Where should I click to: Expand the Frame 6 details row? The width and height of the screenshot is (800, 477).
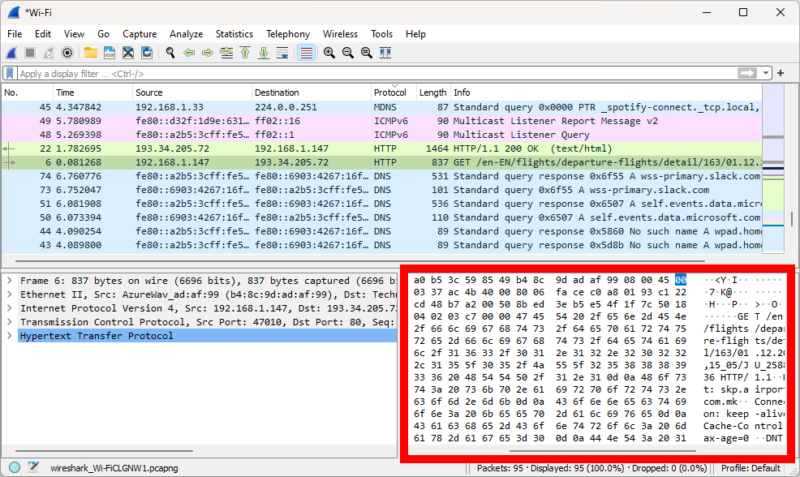9,281
